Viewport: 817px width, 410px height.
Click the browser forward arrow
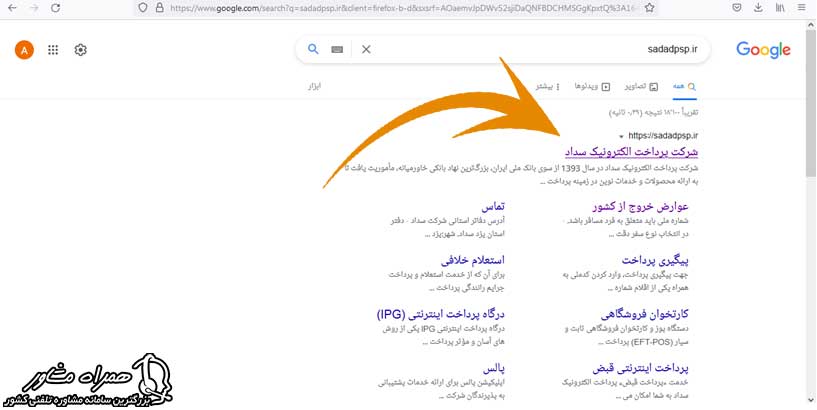pyautogui.click(x=34, y=8)
